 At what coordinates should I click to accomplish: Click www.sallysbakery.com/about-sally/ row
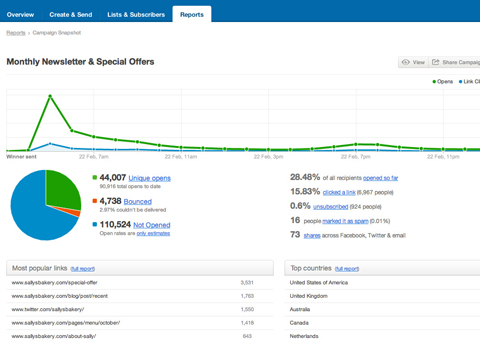[140, 336]
